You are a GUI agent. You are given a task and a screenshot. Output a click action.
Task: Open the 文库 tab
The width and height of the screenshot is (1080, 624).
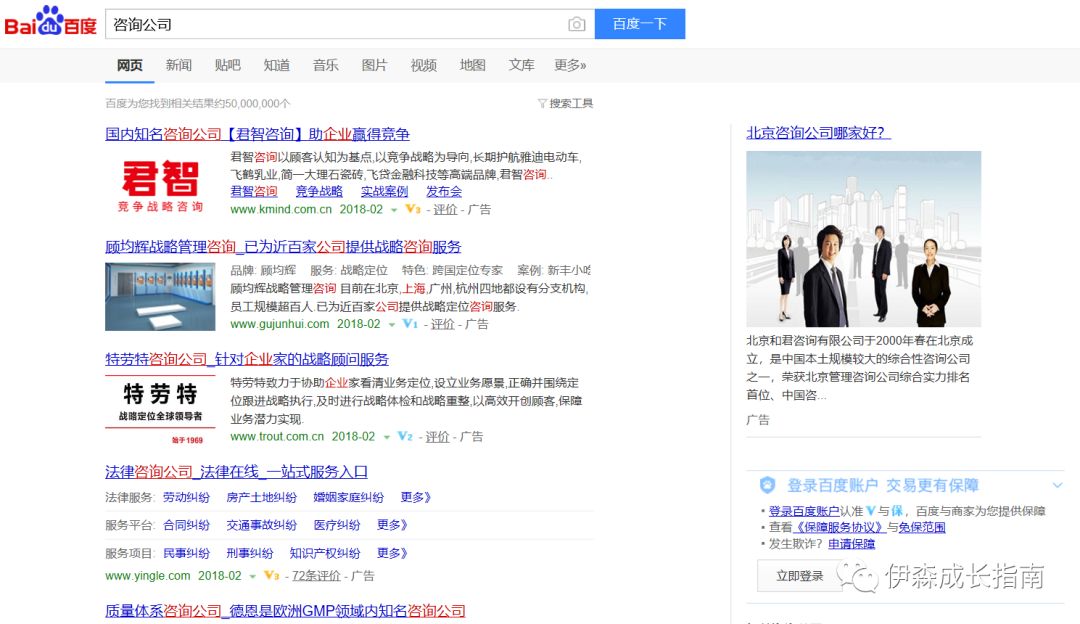[521, 65]
